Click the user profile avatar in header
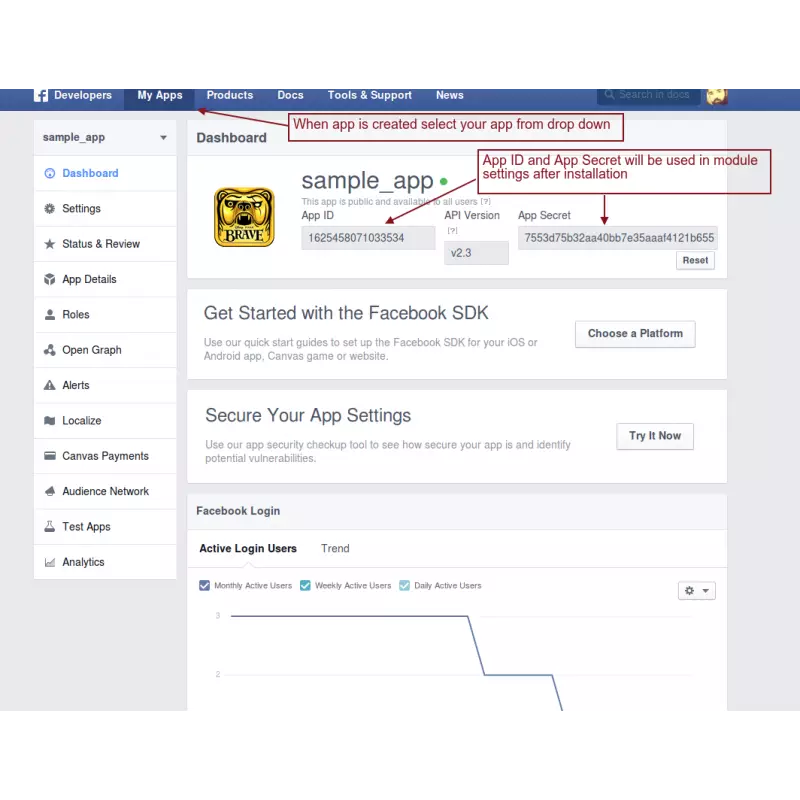 point(717,96)
